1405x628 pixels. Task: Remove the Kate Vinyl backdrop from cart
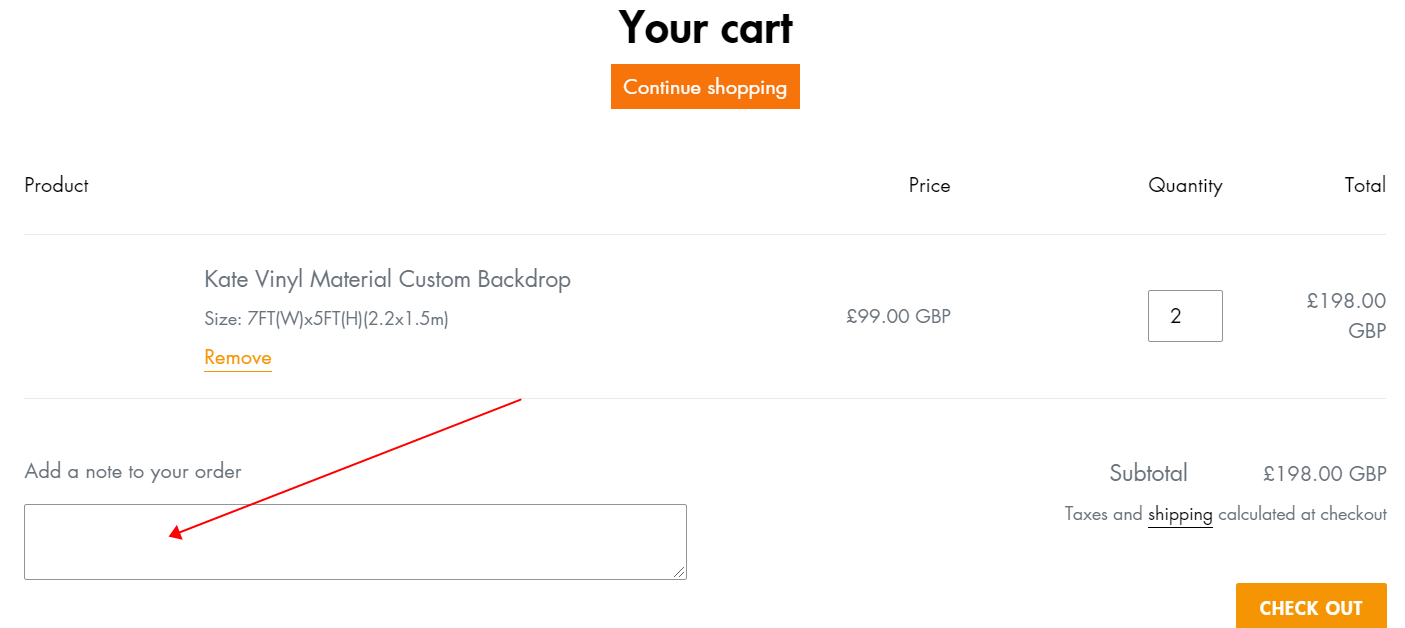pos(238,358)
